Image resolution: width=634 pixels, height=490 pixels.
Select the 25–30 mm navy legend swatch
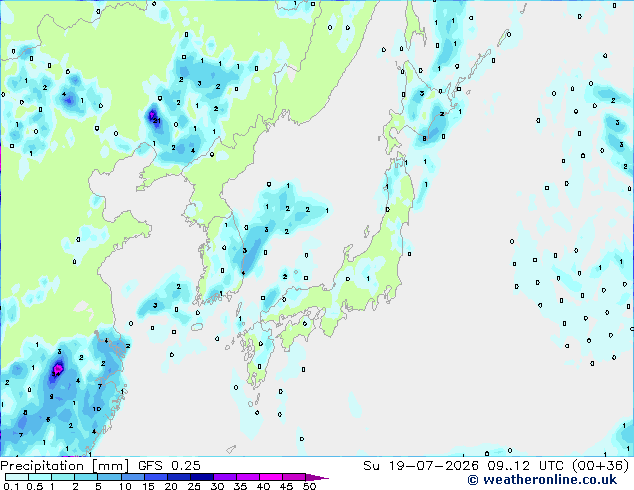coord(201,477)
